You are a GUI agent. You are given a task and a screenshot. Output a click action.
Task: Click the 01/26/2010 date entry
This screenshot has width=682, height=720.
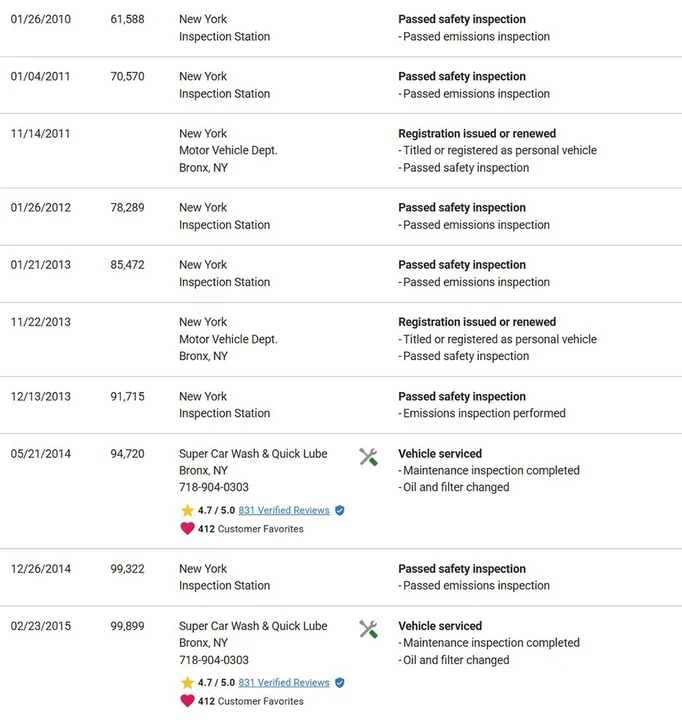point(41,19)
